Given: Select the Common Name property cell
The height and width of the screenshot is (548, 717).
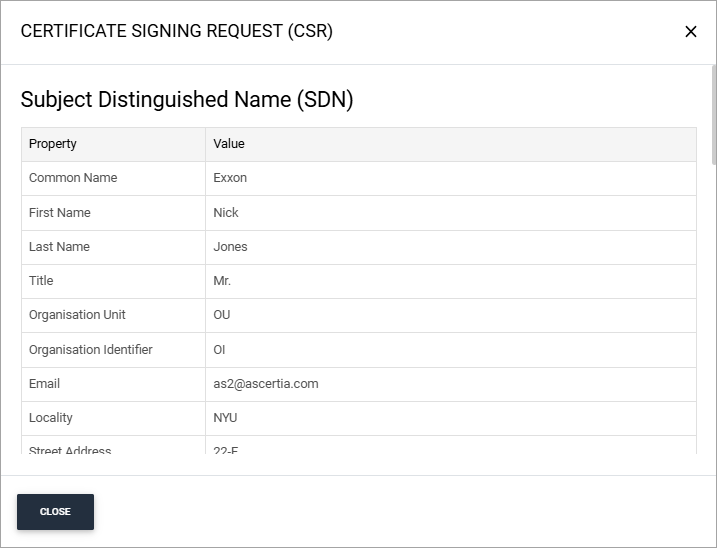Looking at the screenshot, I should click(x=73, y=178).
